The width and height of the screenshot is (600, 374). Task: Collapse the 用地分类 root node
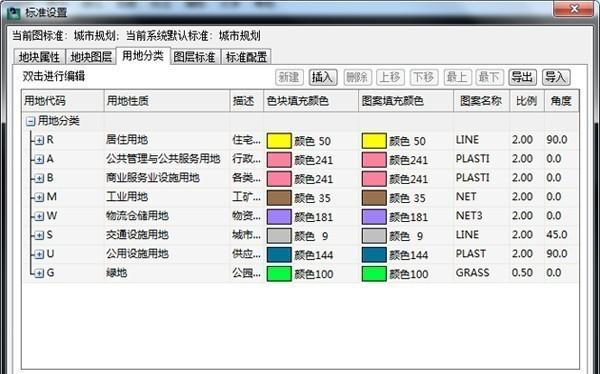tap(30, 122)
